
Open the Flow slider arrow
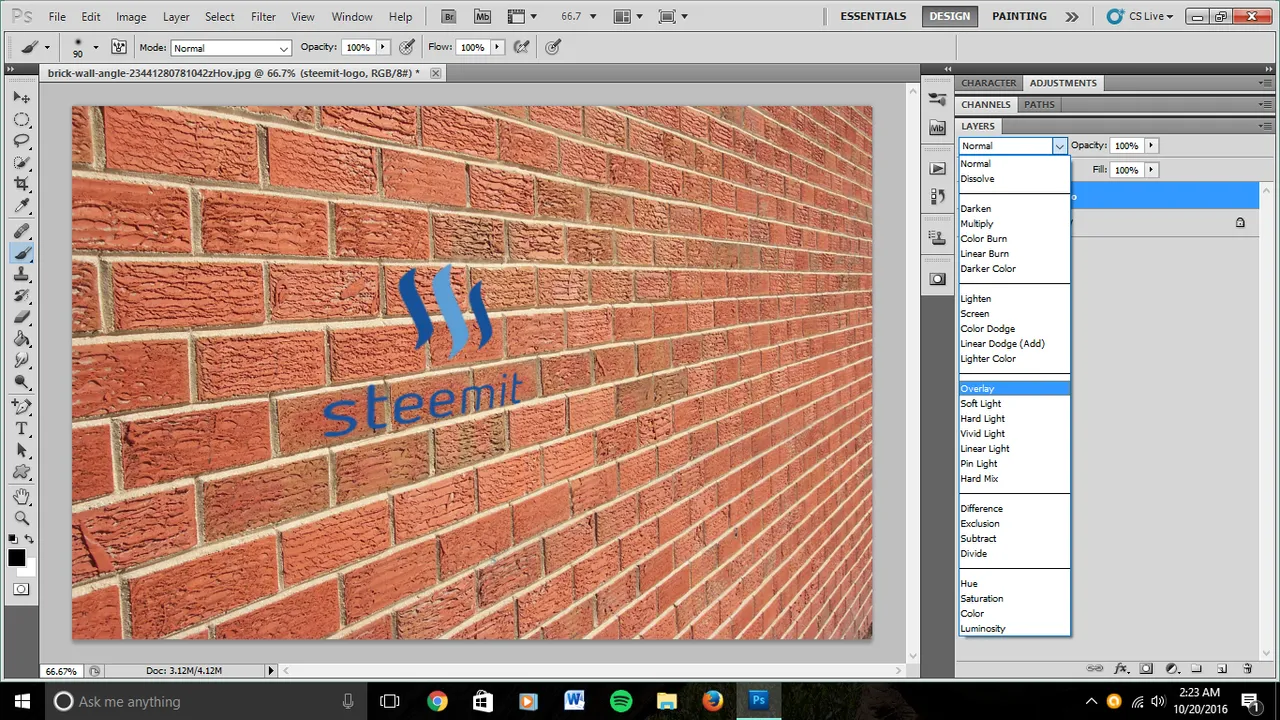coord(496,47)
